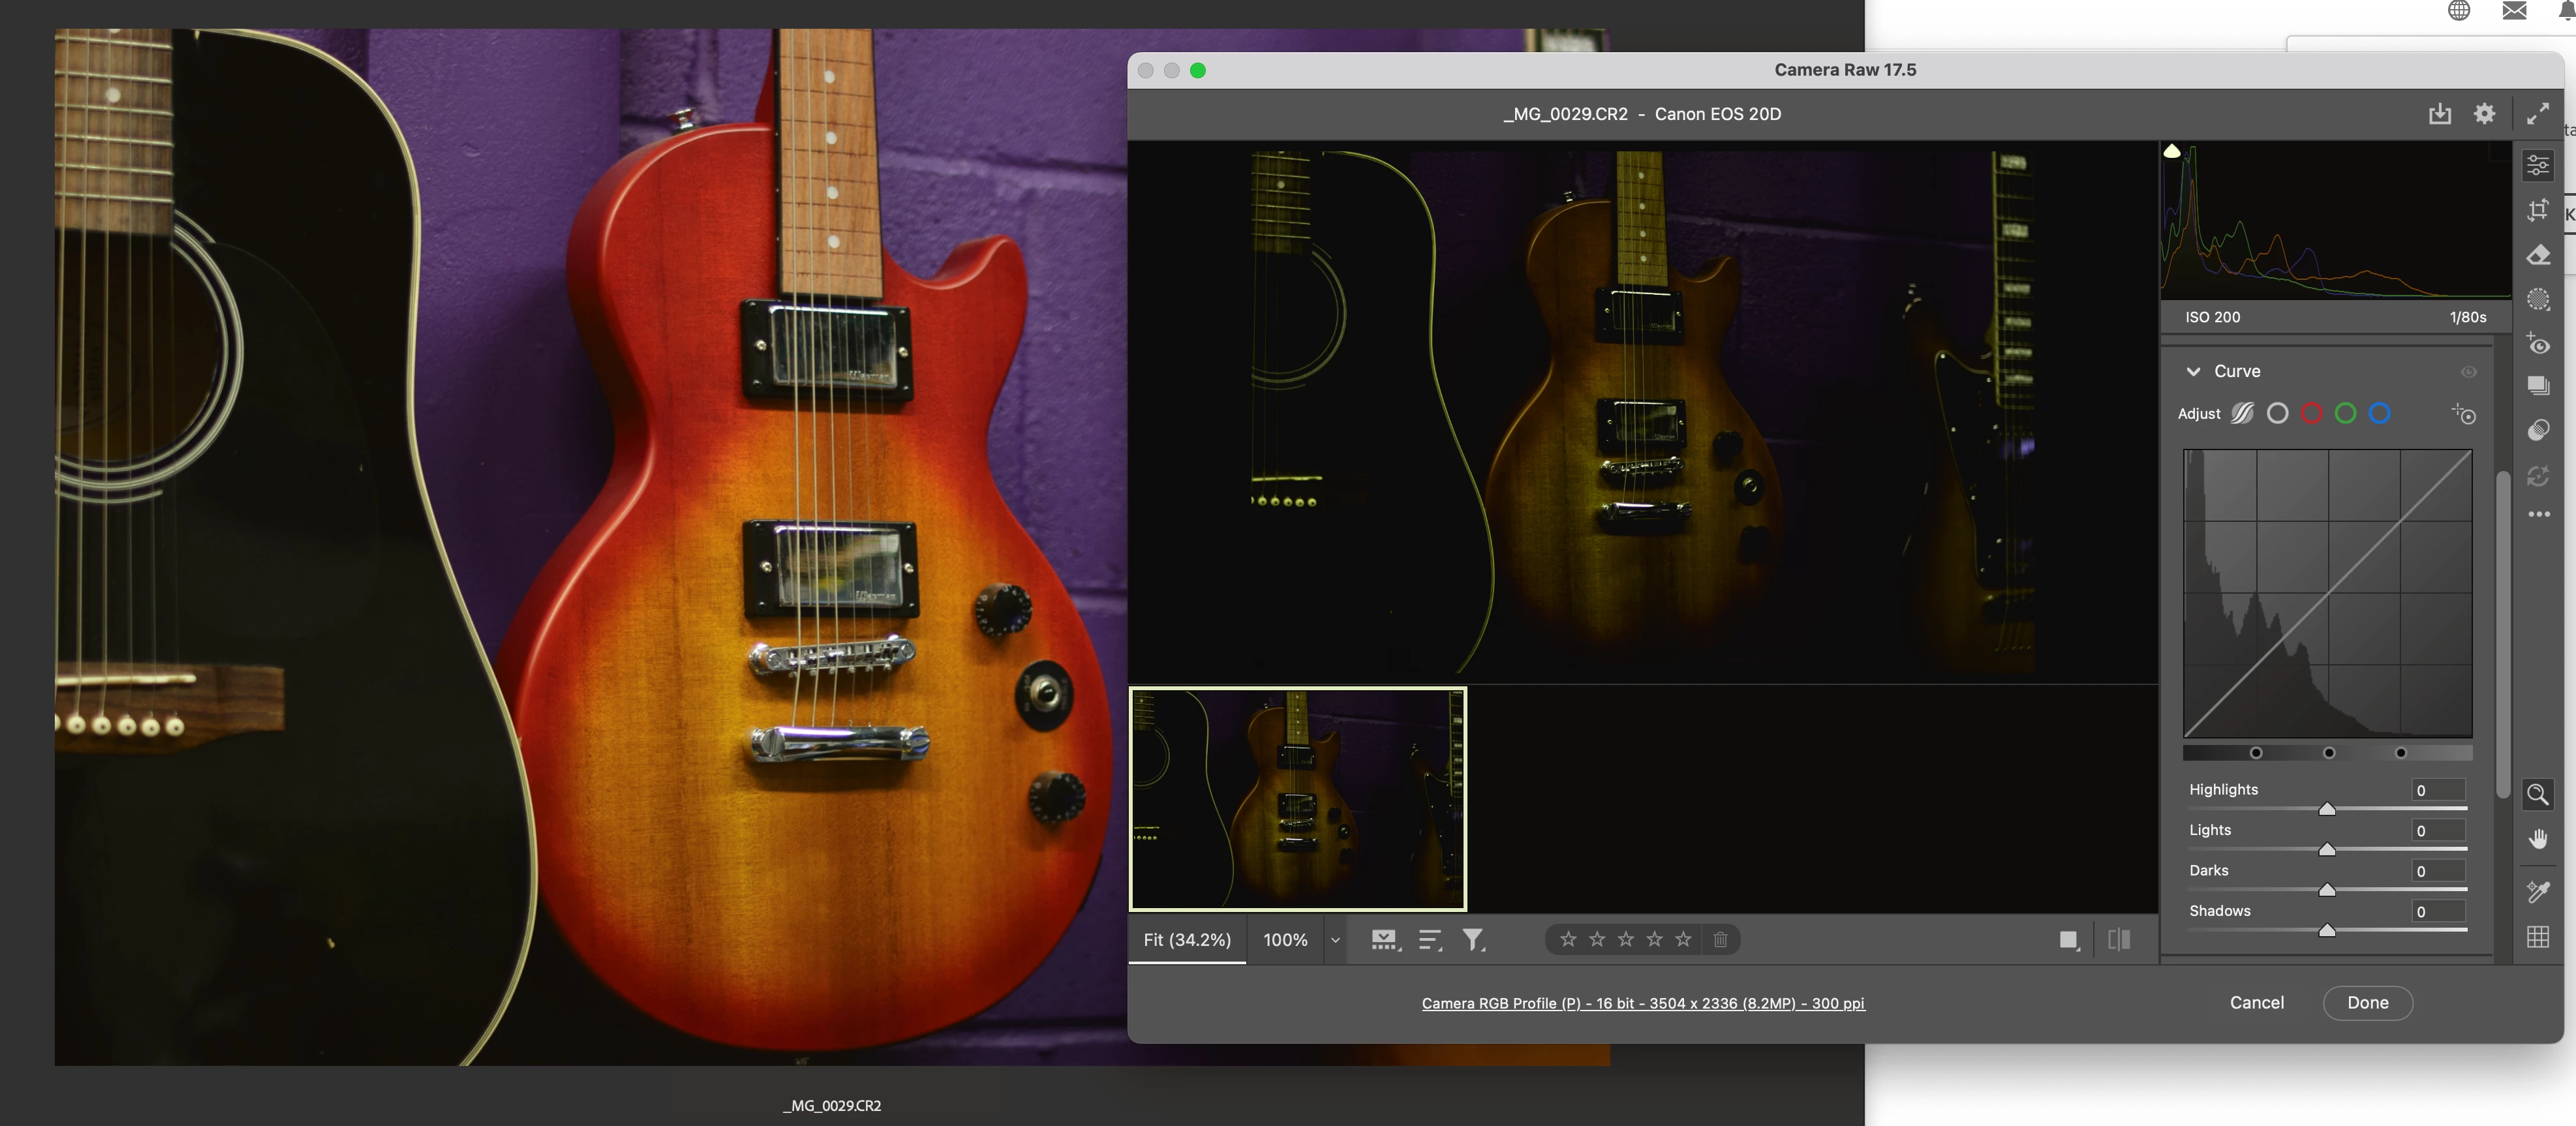The width and height of the screenshot is (2576, 1126).
Task: Open the Camera Raw preferences gear
Action: point(2484,114)
